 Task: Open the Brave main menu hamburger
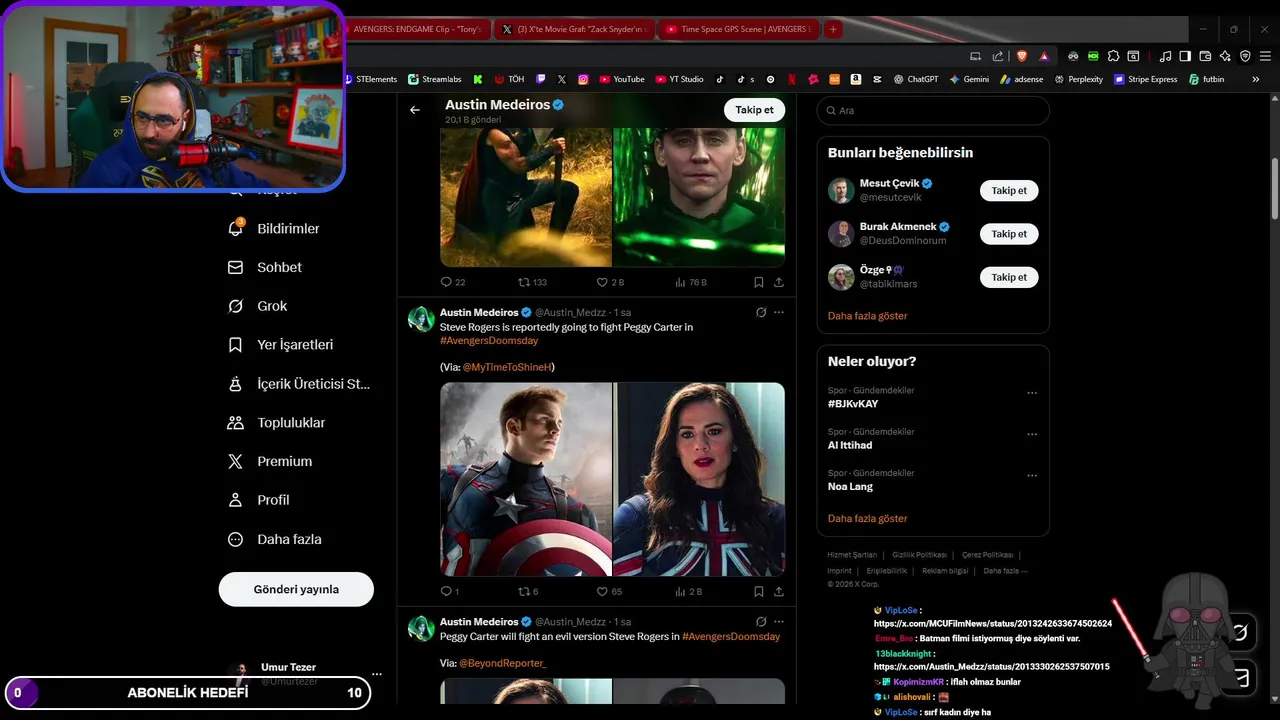[x=1265, y=56]
